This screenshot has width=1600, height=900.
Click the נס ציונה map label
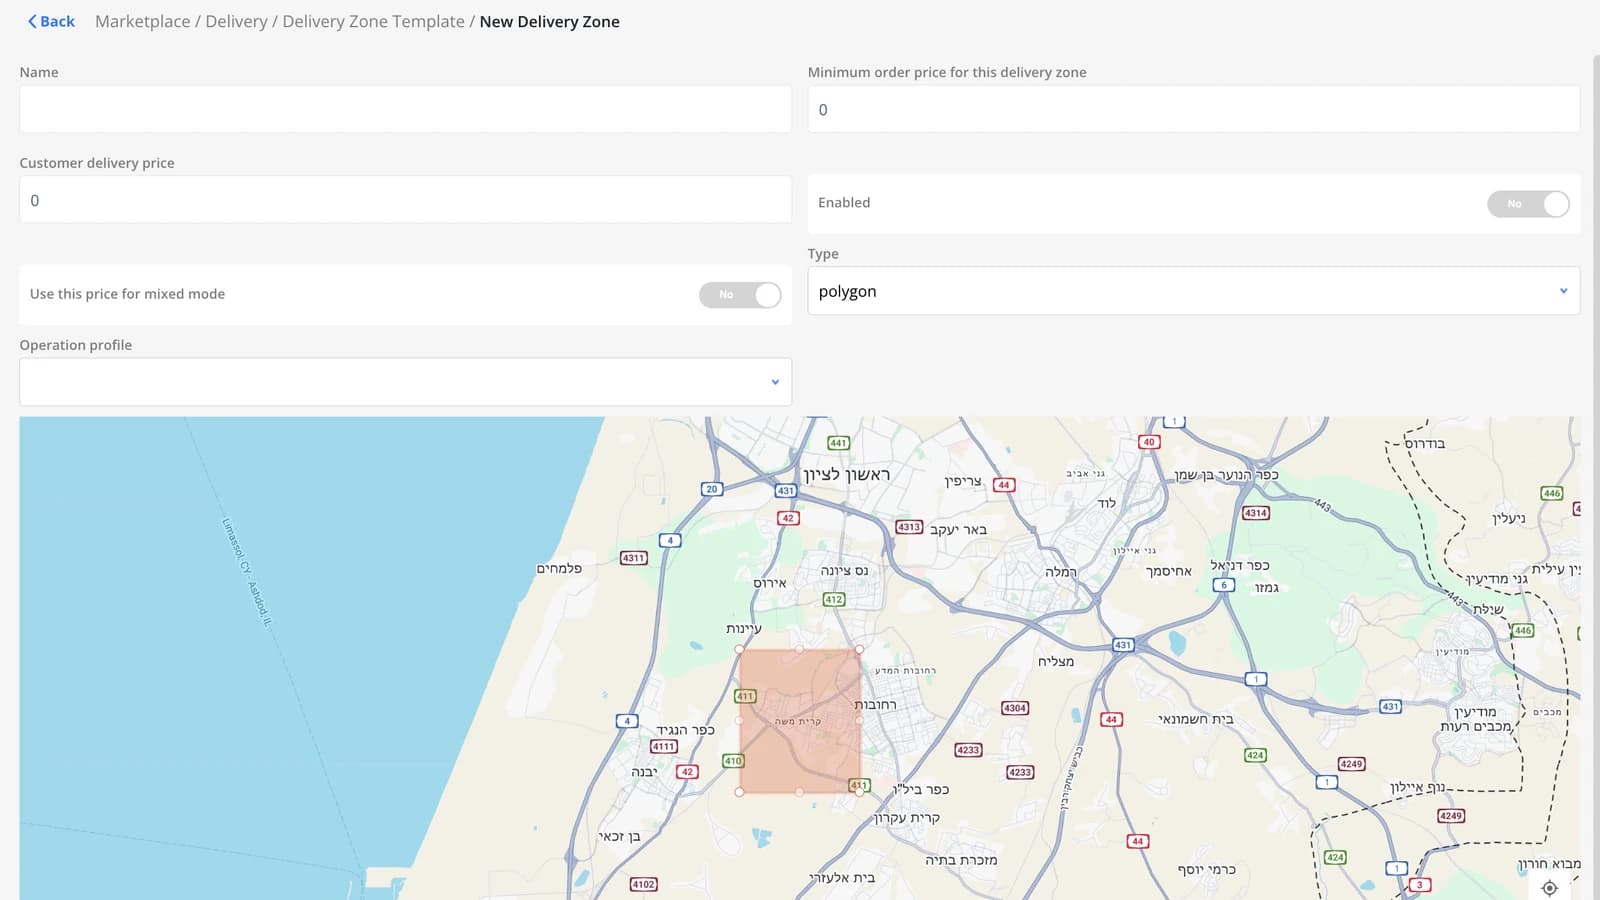coord(844,570)
